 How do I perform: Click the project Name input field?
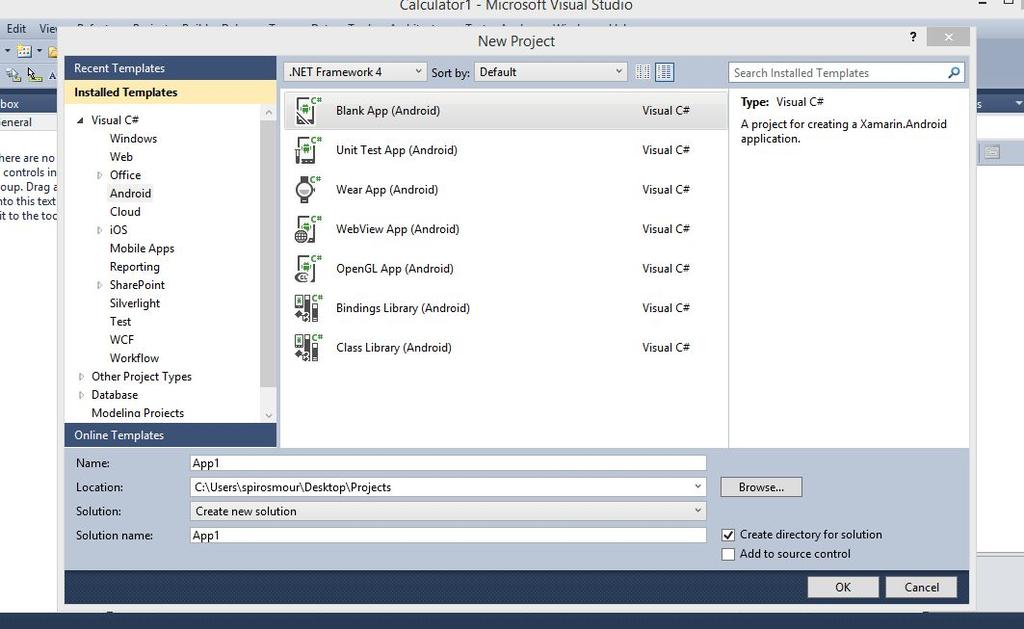(448, 463)
